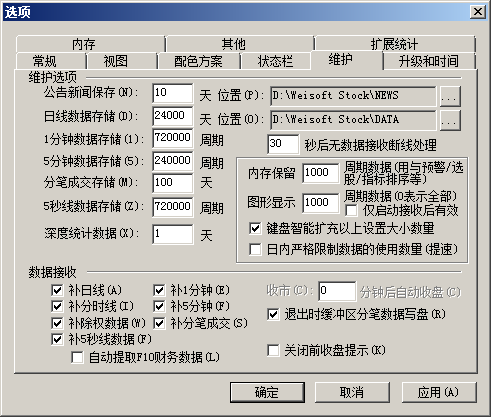Uncheck 补分笔成交(S) option
This screenshot has height=417, width=491.
[159, 323]
